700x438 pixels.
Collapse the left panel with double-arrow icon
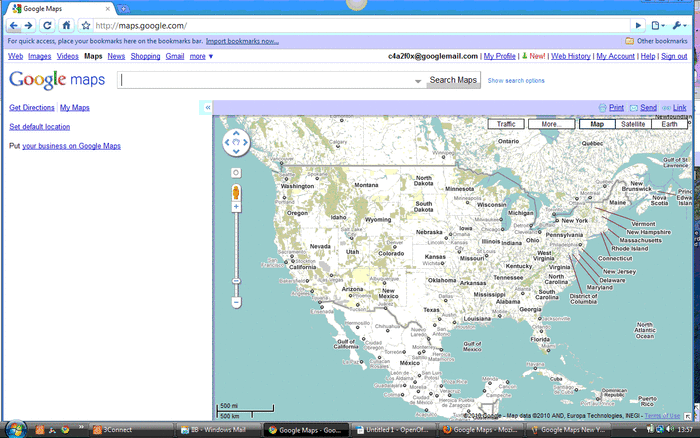(208, 108)
